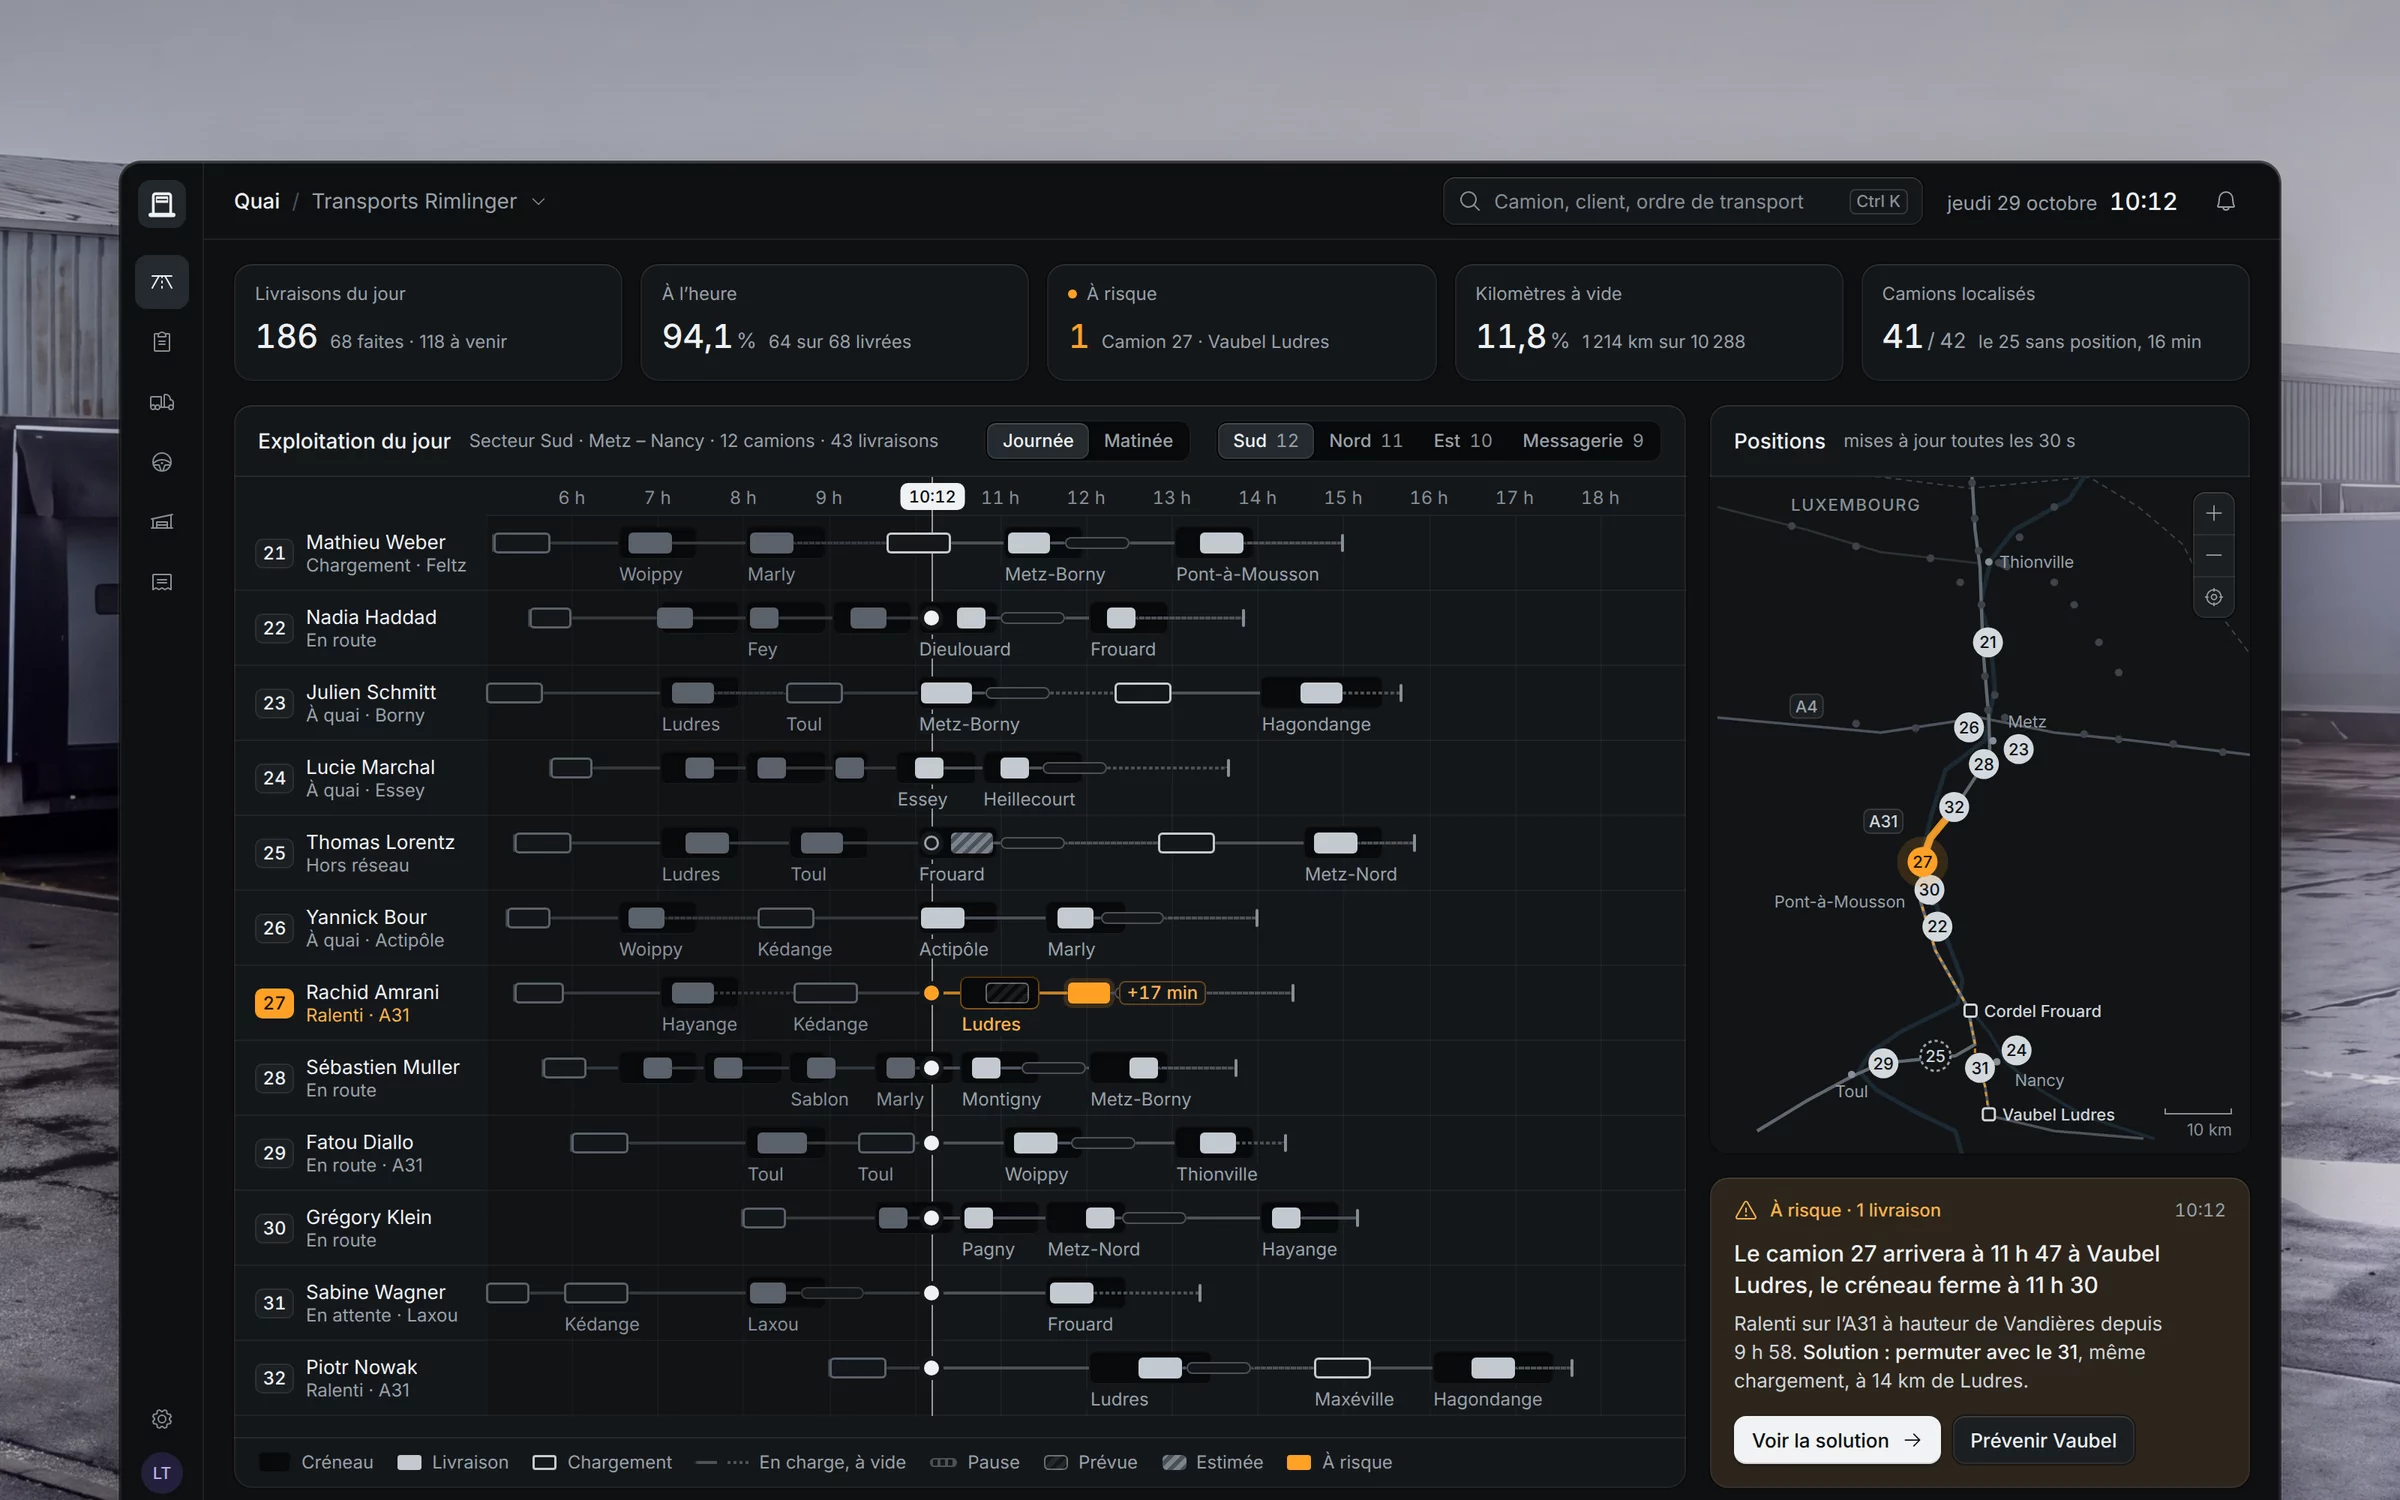
Task: Click the orange at-risk Ludres delivery block
Action: (x=1089, y=993)
